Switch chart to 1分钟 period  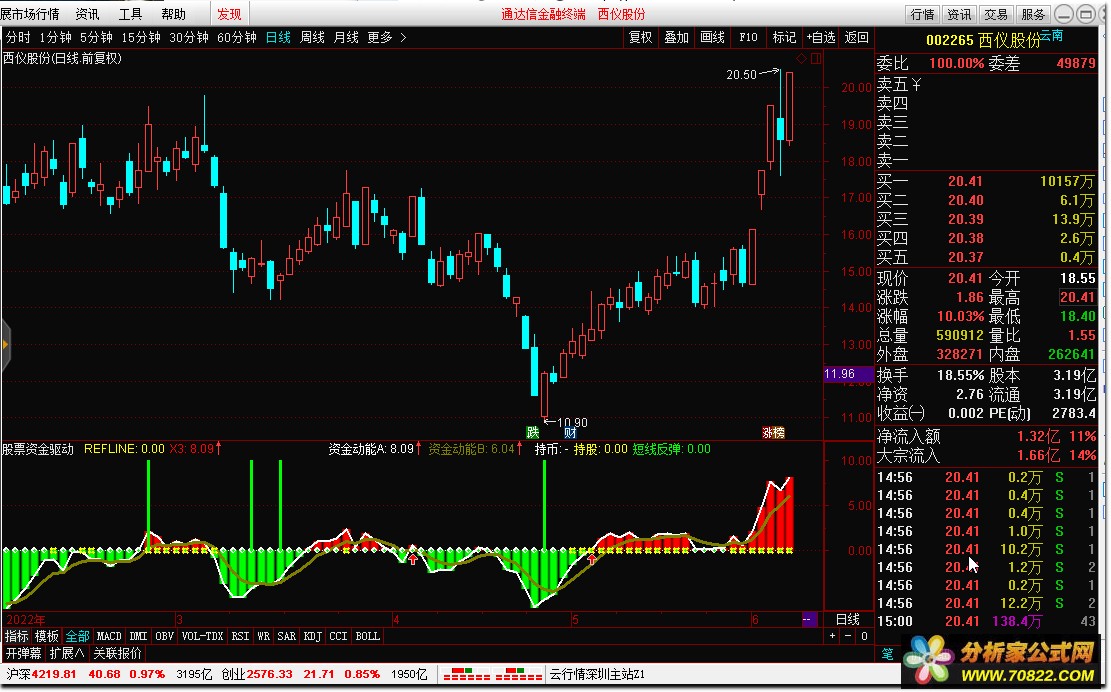[x=55, y=37]
